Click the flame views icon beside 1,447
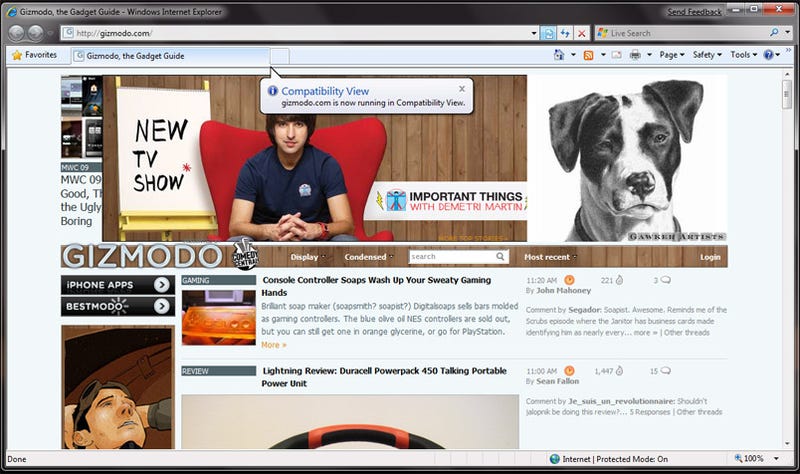Image resolution: width=800 pixels, height=474 pixels. click(619, 371)
